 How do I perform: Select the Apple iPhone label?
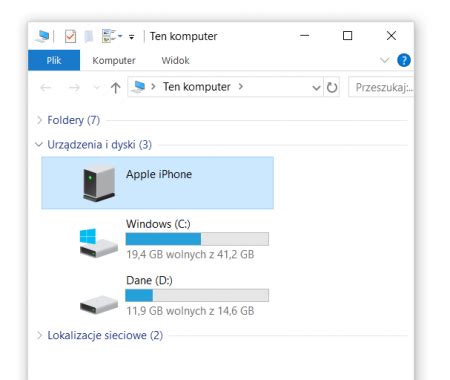point(159,174)
